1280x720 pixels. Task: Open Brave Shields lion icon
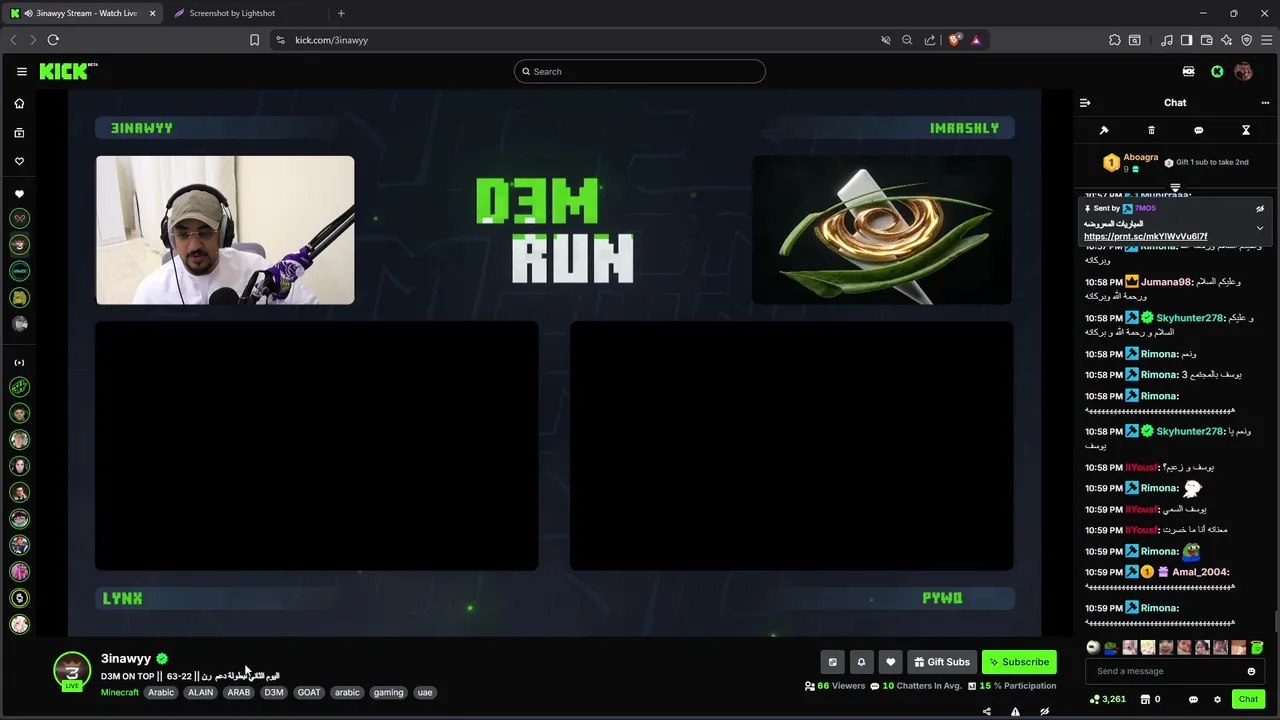coord(955,40)
